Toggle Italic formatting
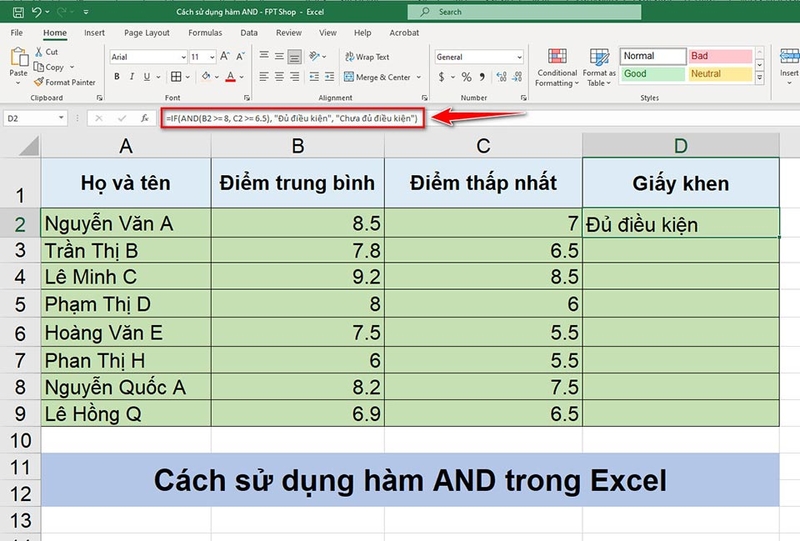Image resolution: width=800 pixels, height=541 pixels. click(132, 77)
